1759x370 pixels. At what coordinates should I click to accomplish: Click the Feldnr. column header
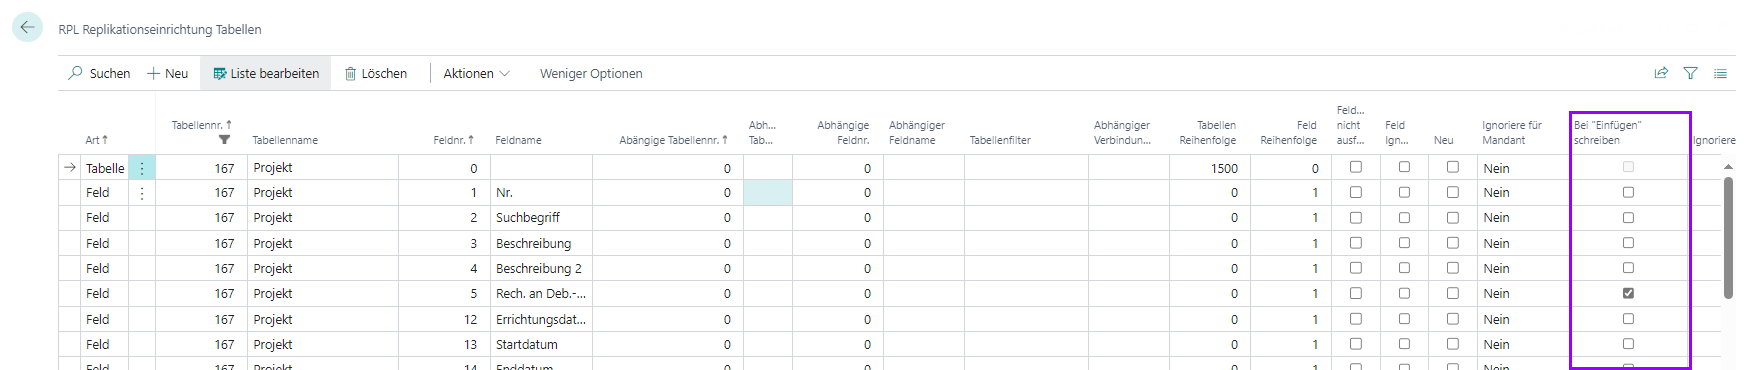(x=454, y=140)
